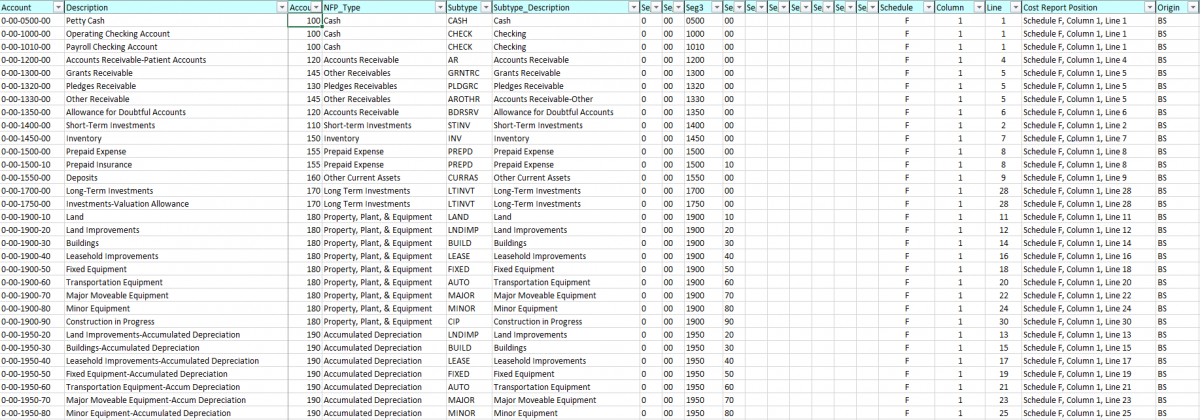Select the 'GRNTRC' subtype cell

point(468,72)
